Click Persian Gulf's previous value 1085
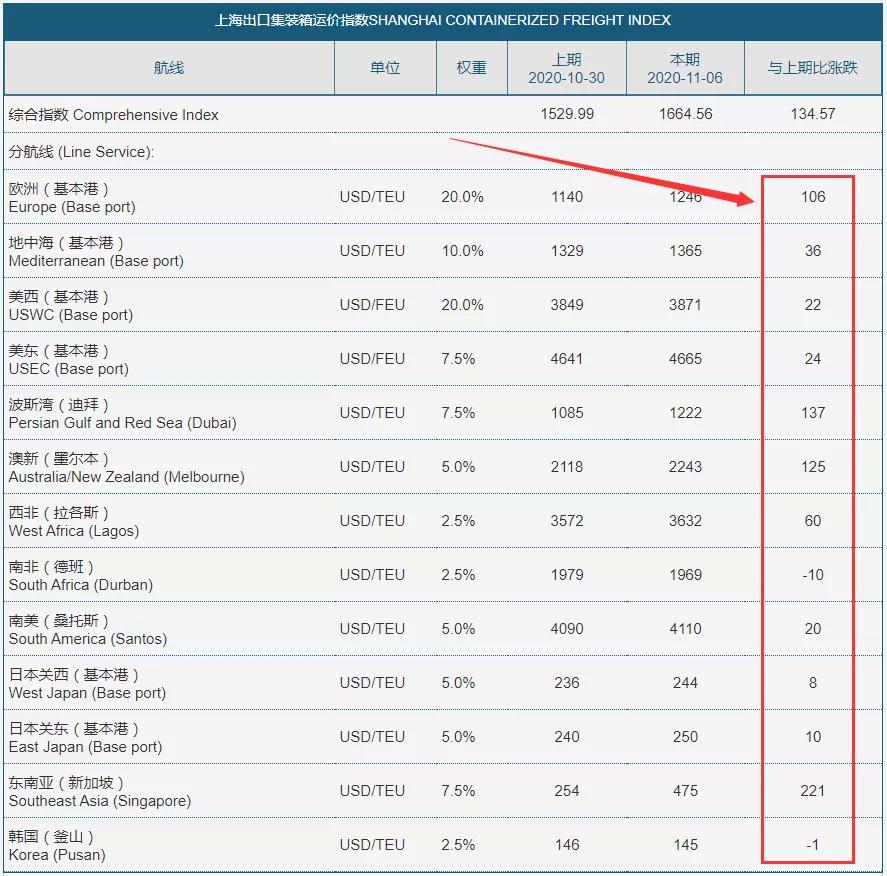The width and height of the screenshot is (887, 876). coord(567,413)
